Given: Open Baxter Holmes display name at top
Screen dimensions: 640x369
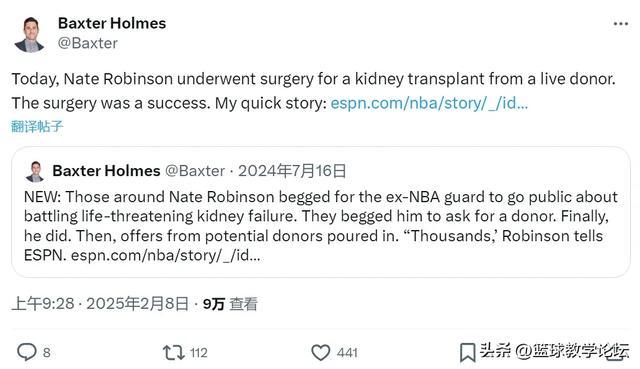Looking at the screenshot, I should 112,23.
